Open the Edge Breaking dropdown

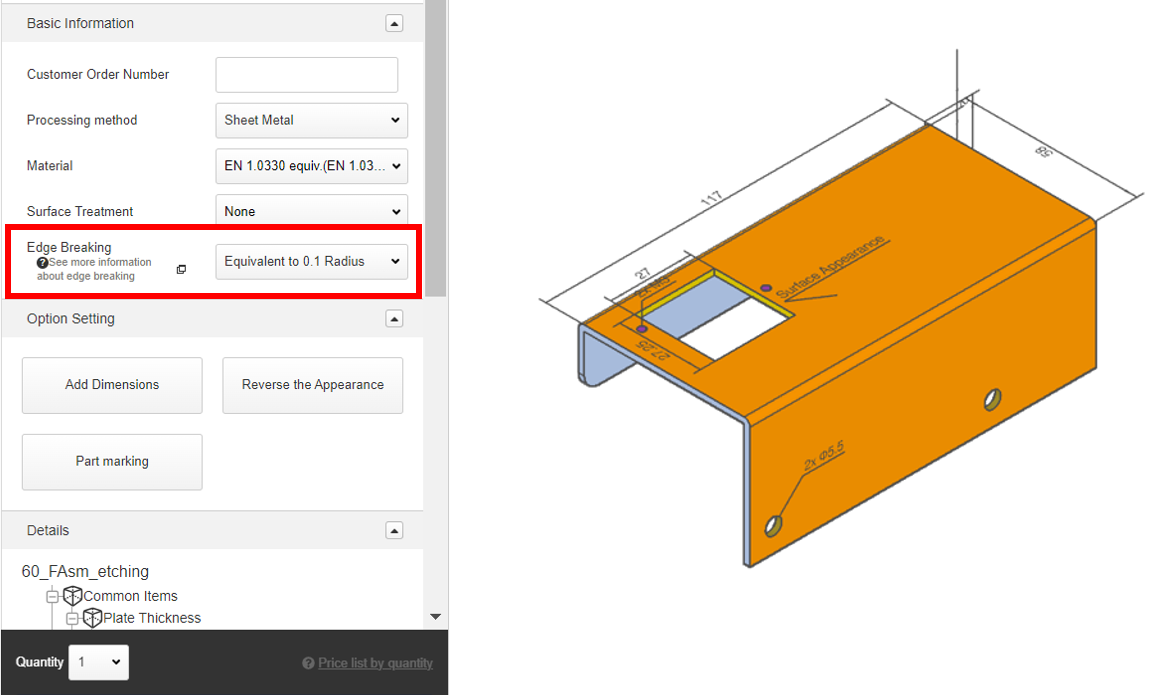311,261
